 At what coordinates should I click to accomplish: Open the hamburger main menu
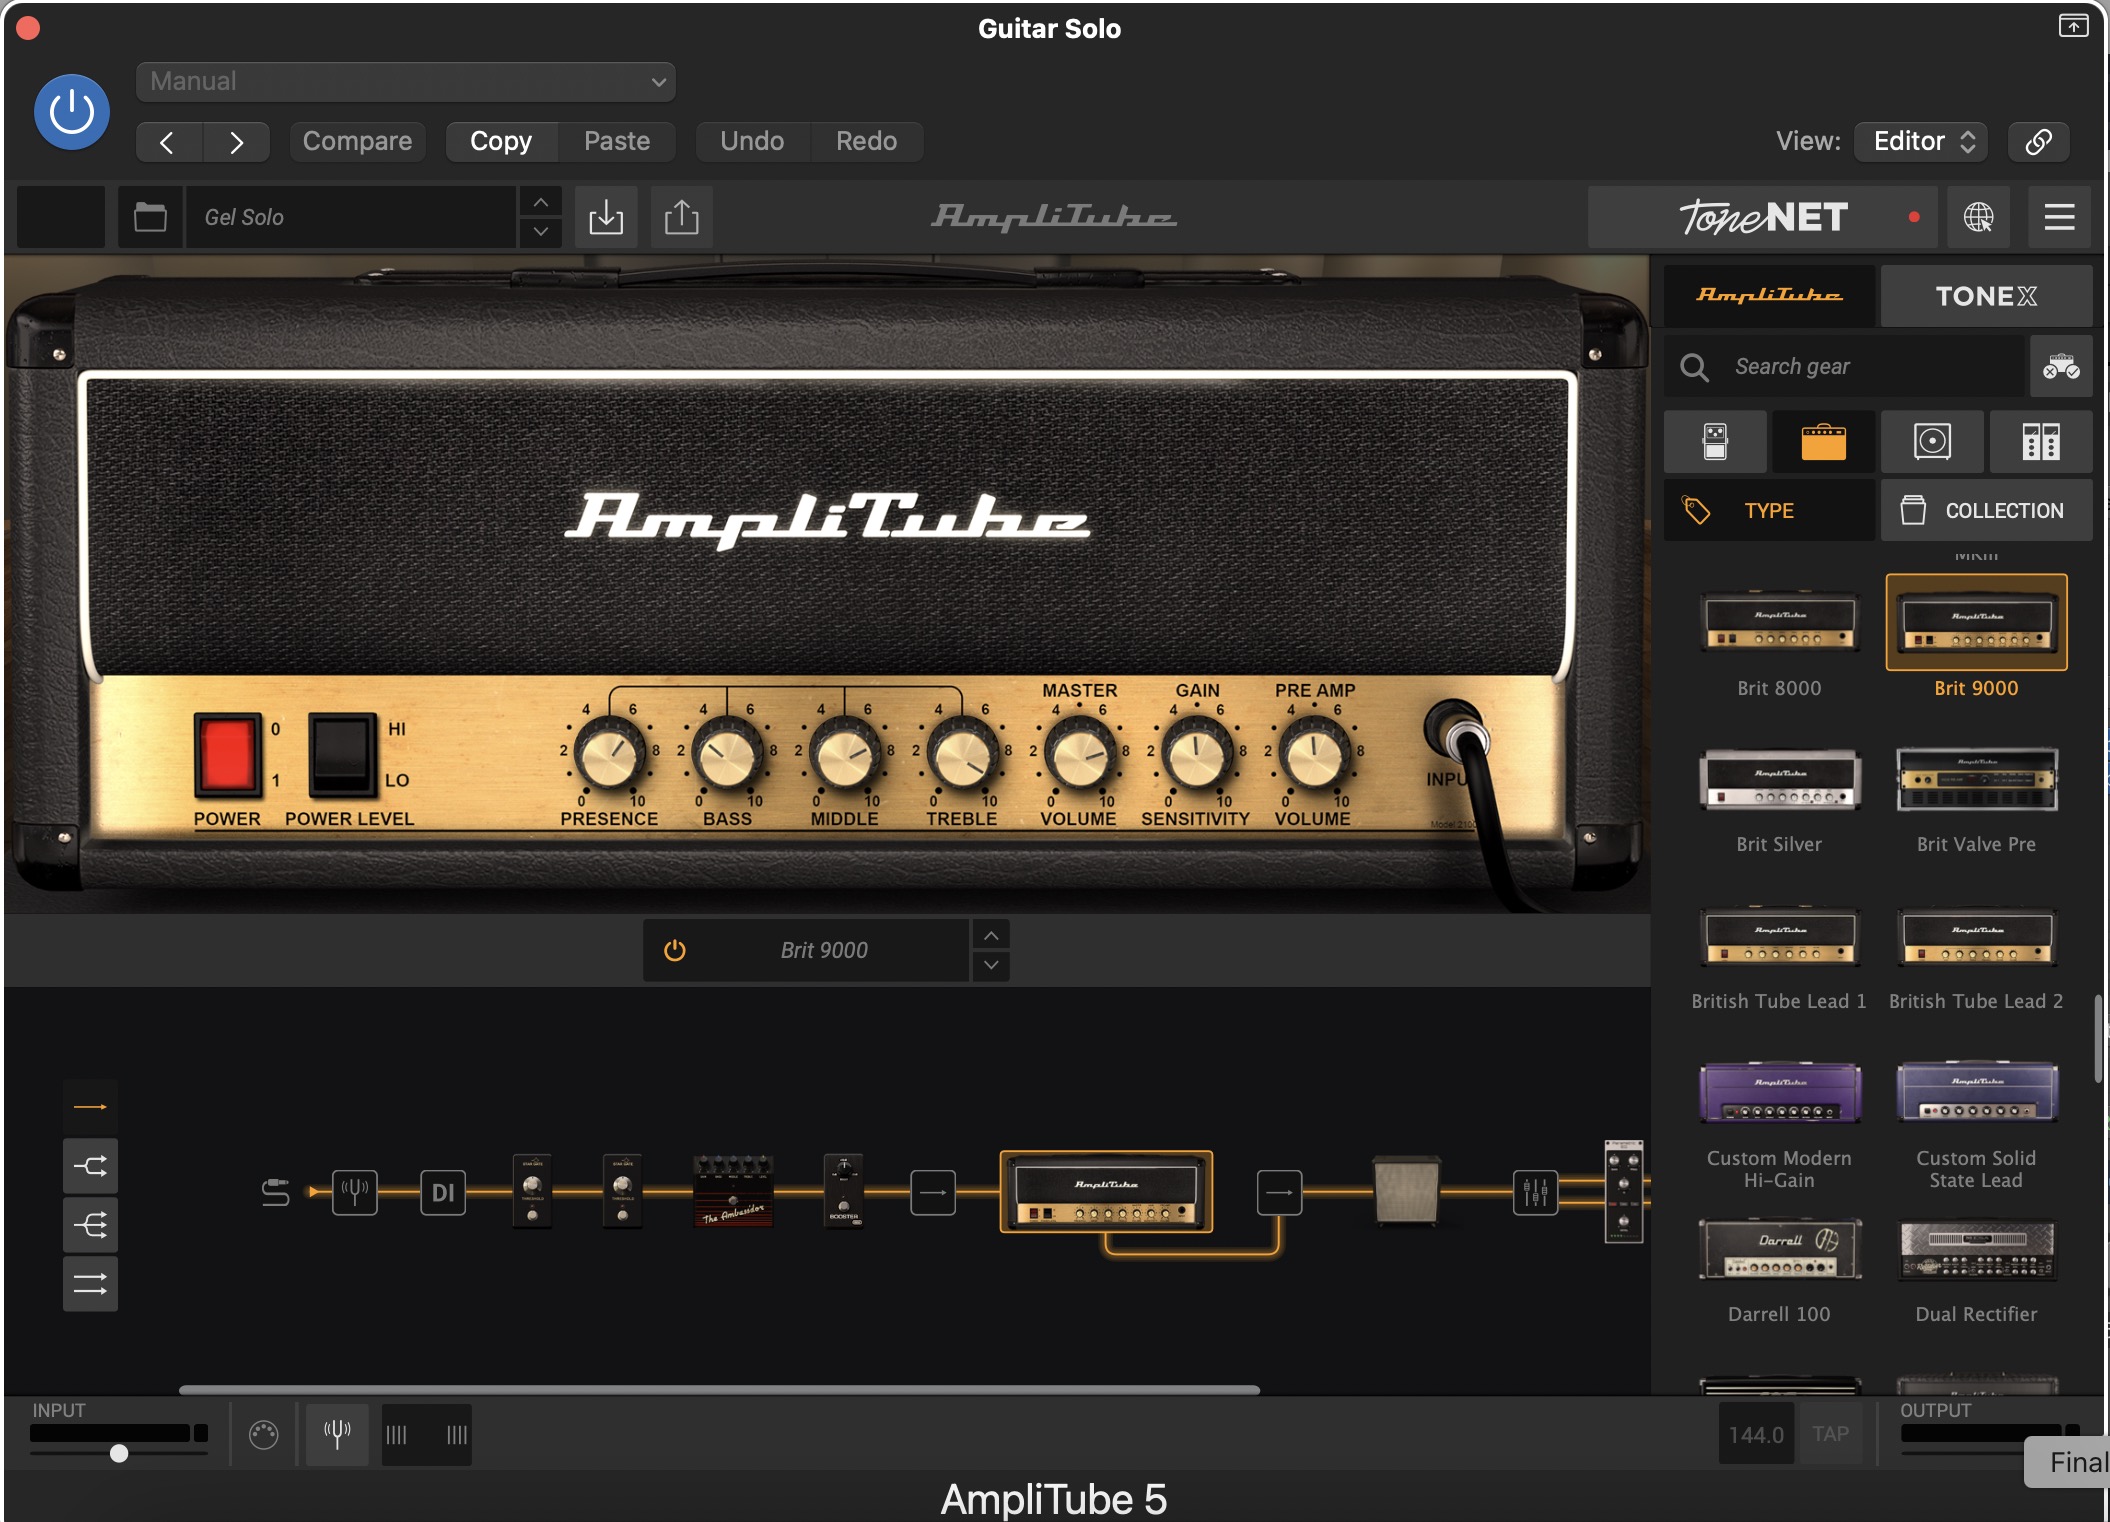[2059, 217]
